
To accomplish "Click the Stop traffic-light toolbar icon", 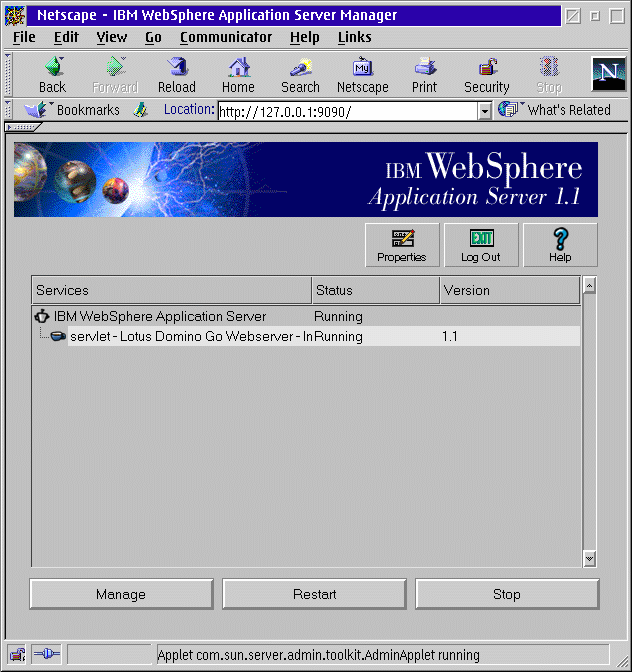I will pyautogui.click(x=549, y=67).
